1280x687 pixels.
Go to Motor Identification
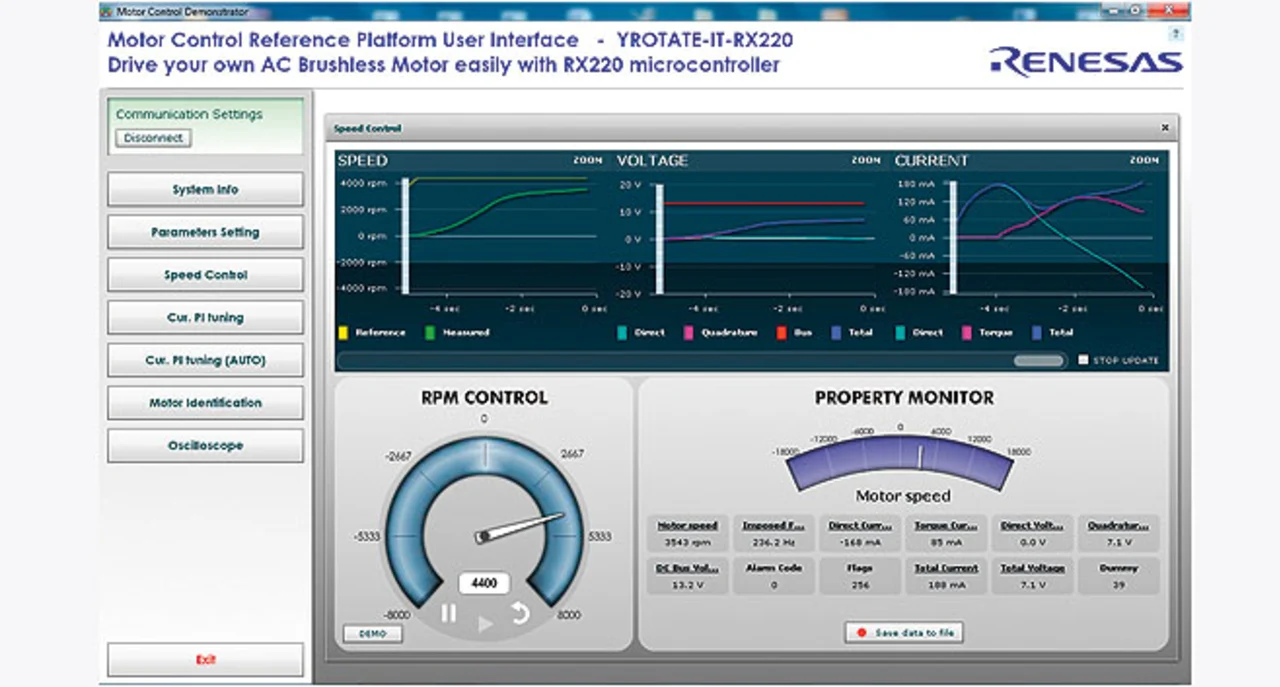coord(205,403)
